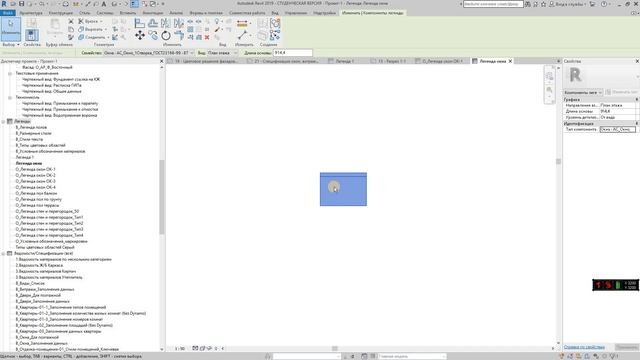Viewport: 640px width, 360px height.
Task: Click the Measure Between Two References tool
Action: coord(243,36)
